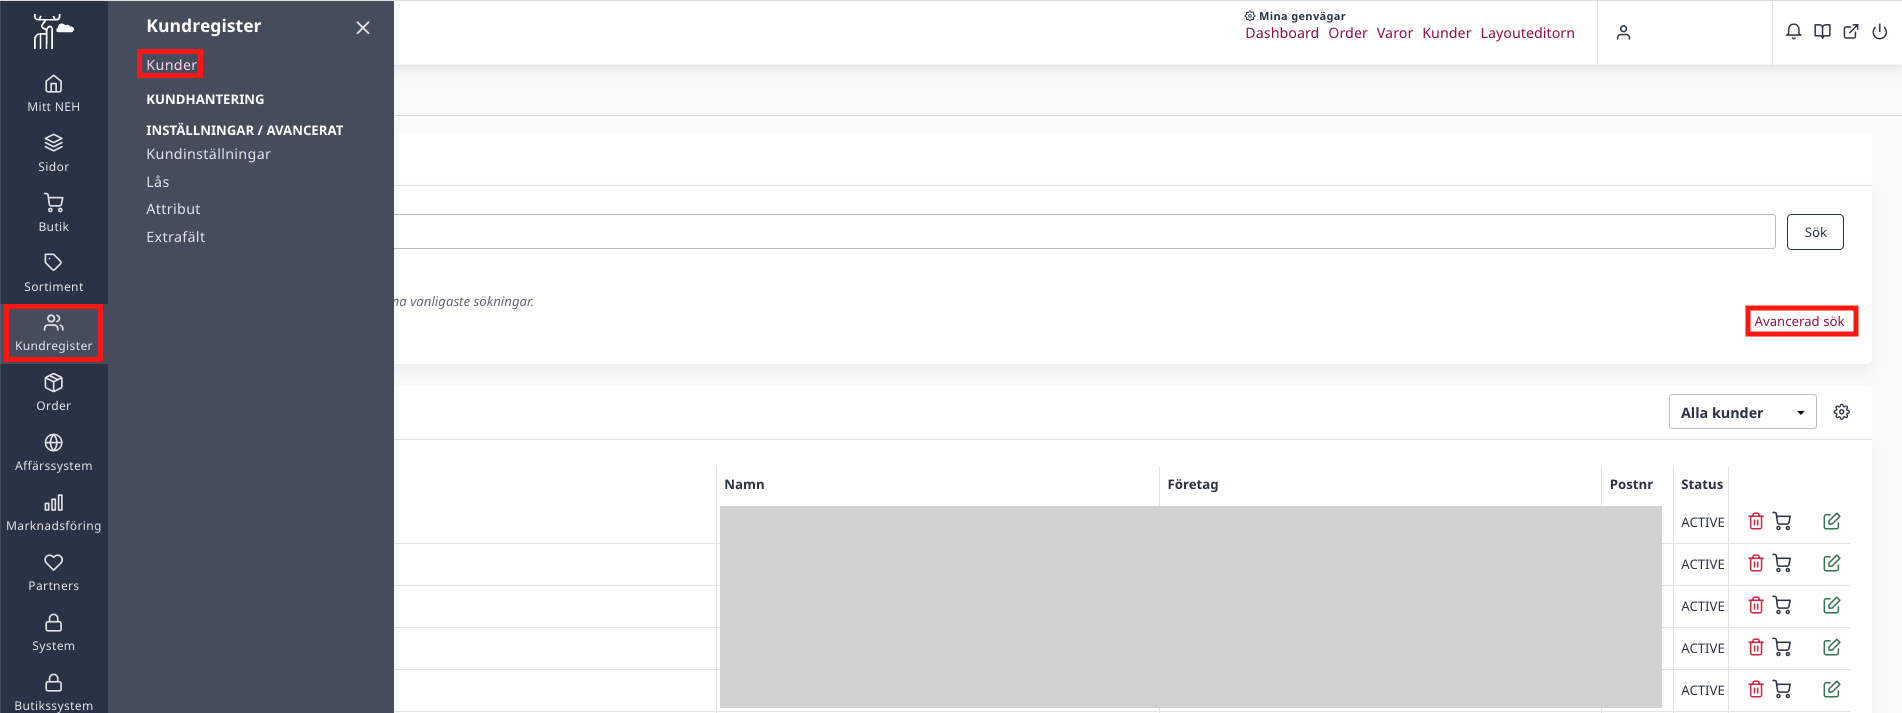Open System lock section
This screenshot has height=713, width=1902.
click(x=54, y=633)
